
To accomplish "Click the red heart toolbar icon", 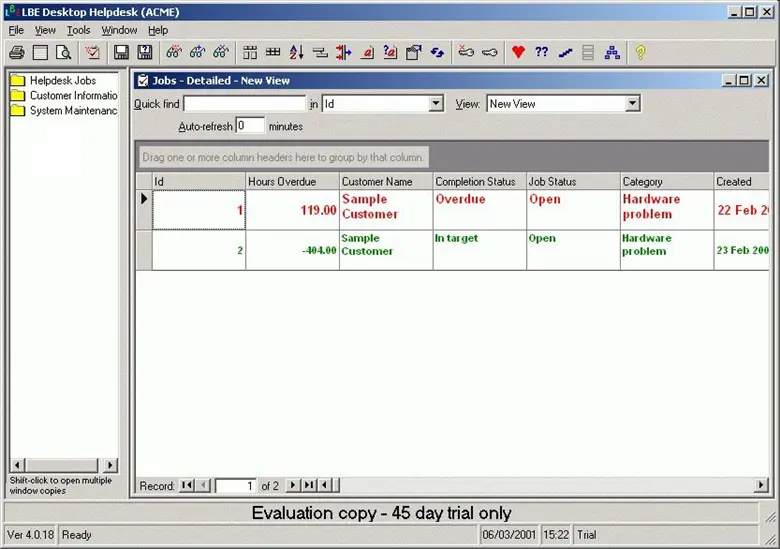I will (518, 52).
